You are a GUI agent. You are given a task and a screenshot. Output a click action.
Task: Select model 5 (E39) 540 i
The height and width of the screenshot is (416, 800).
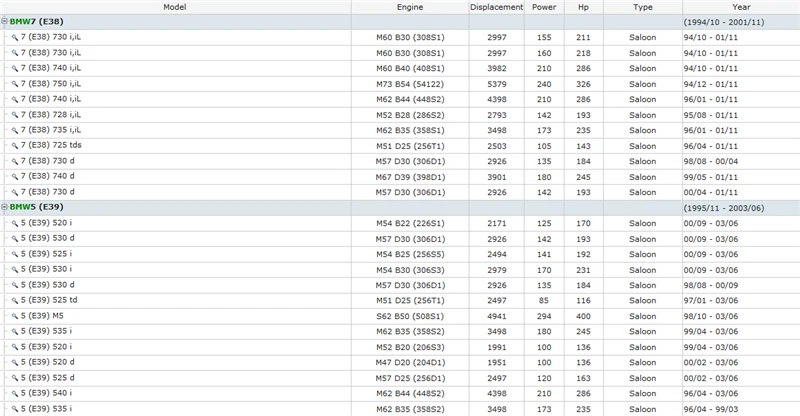tap(46, 393)
